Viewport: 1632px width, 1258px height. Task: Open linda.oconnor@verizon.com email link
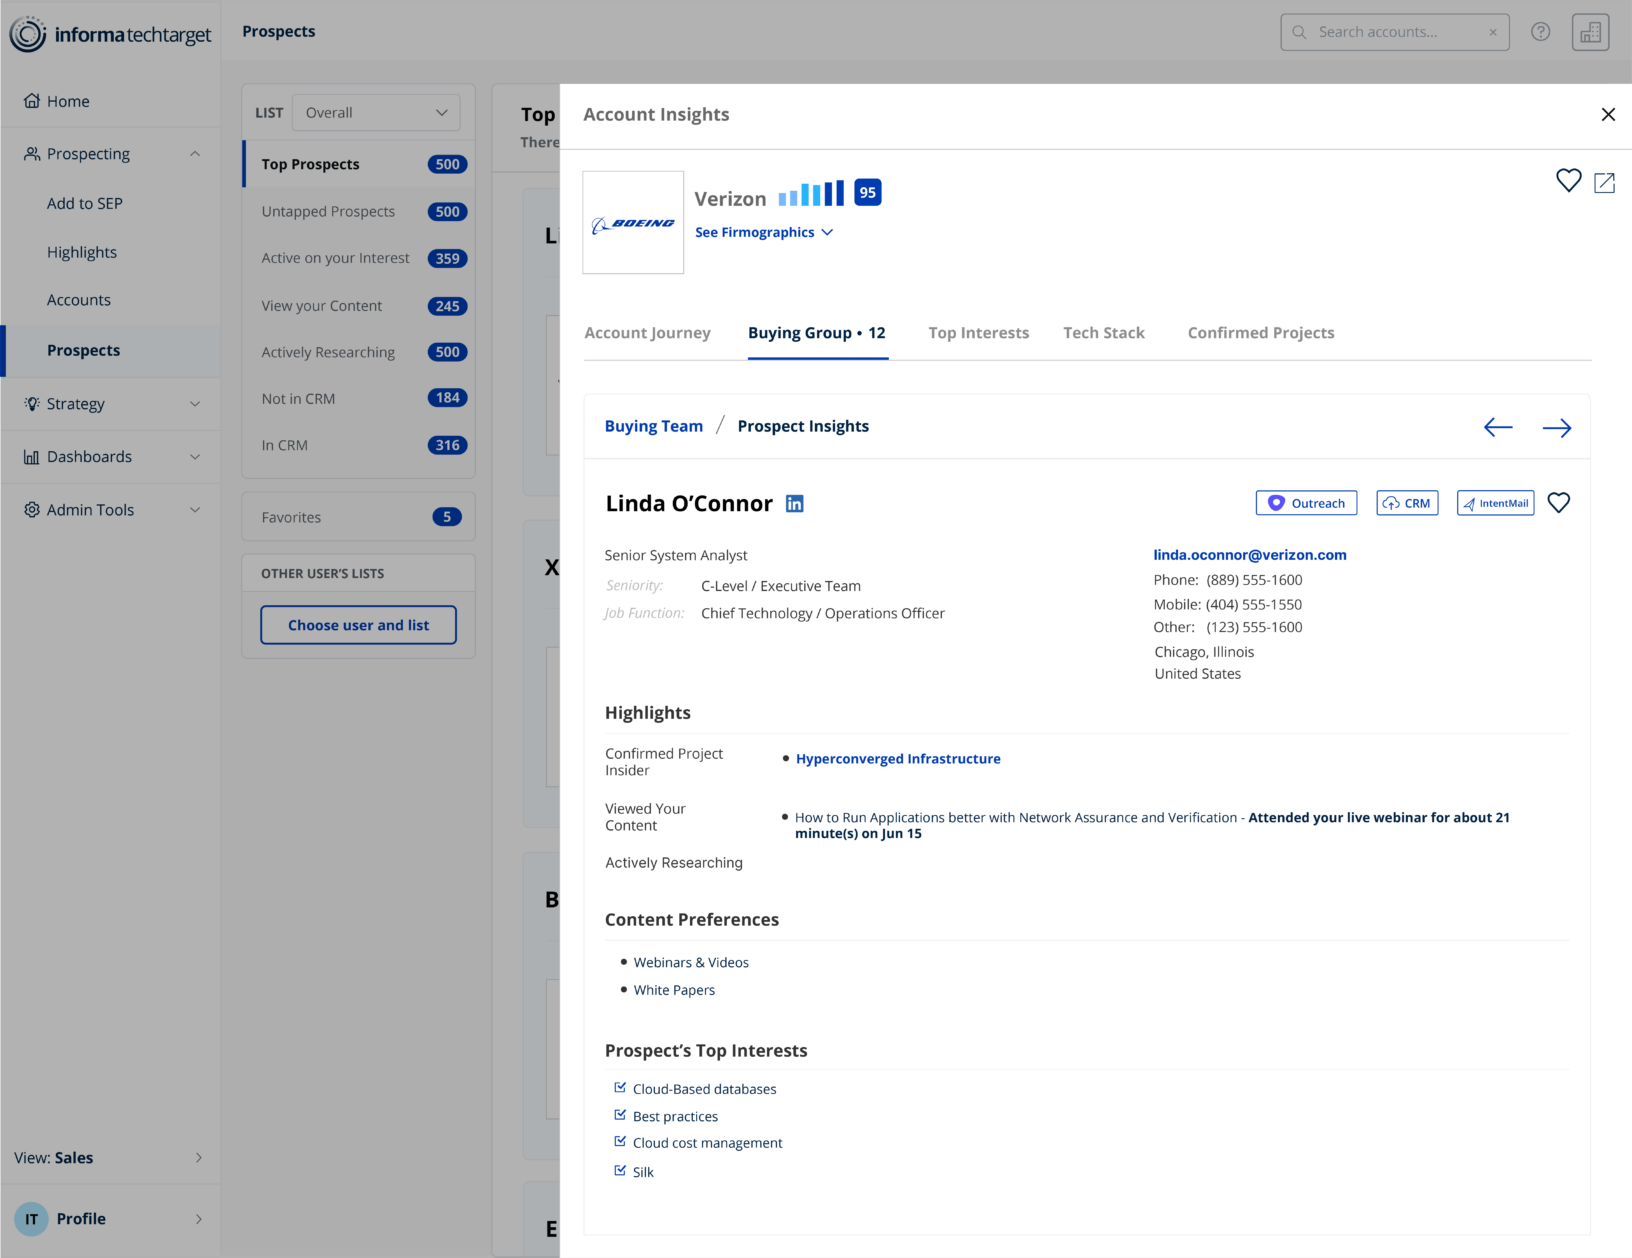(1250, 555)
